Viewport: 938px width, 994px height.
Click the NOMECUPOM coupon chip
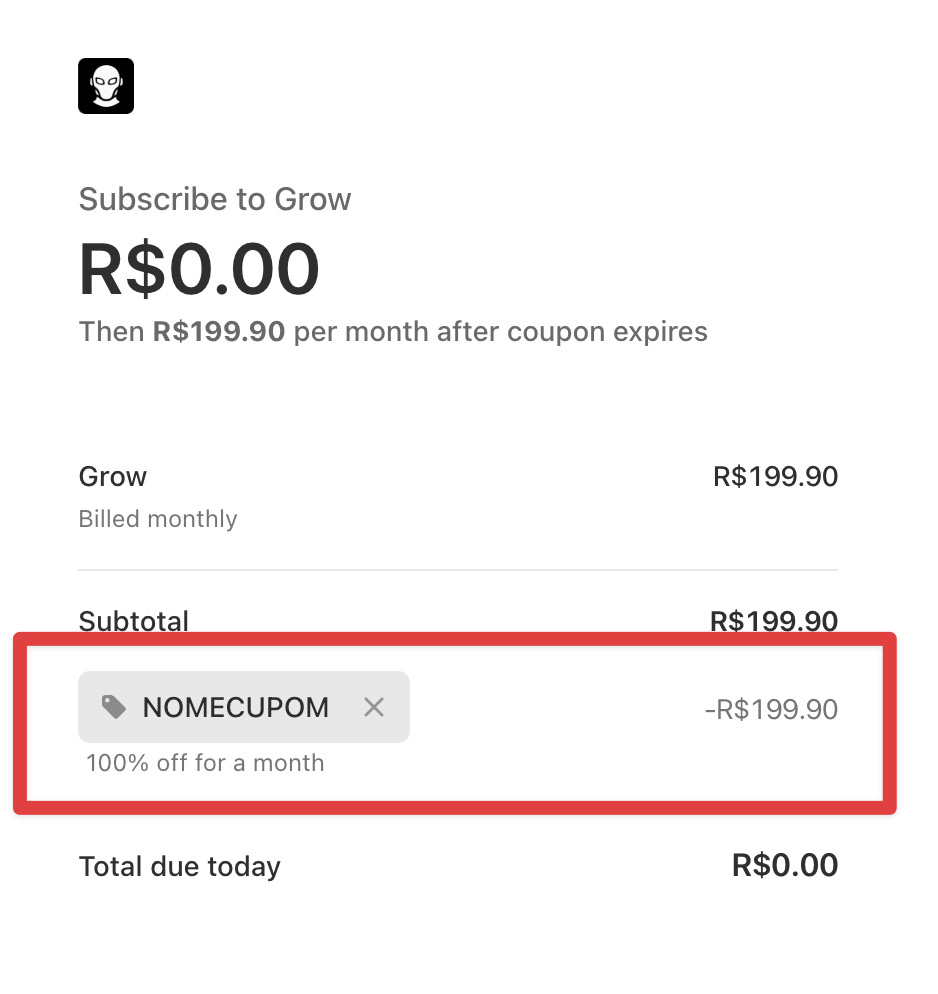point(236,707)
